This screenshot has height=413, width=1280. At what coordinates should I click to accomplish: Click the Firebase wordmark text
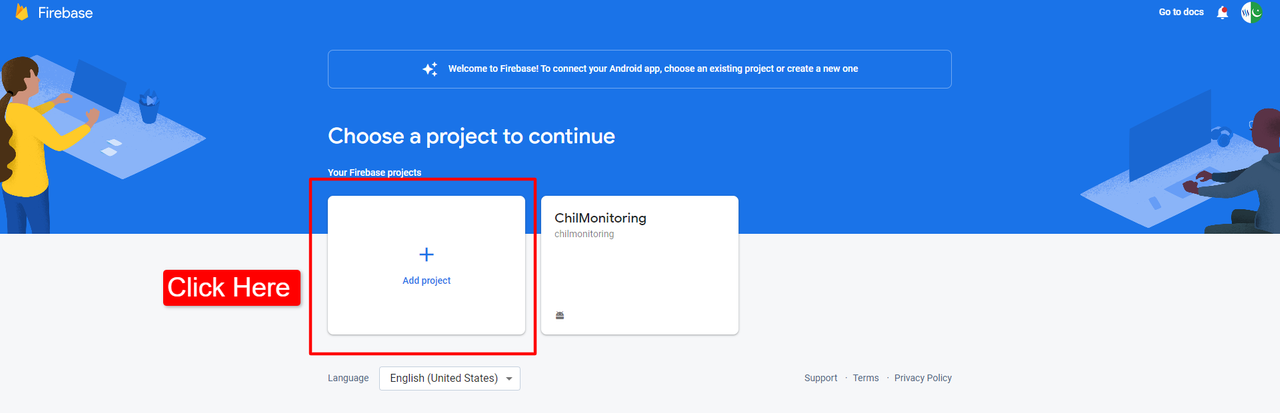(x=65, y=13)
